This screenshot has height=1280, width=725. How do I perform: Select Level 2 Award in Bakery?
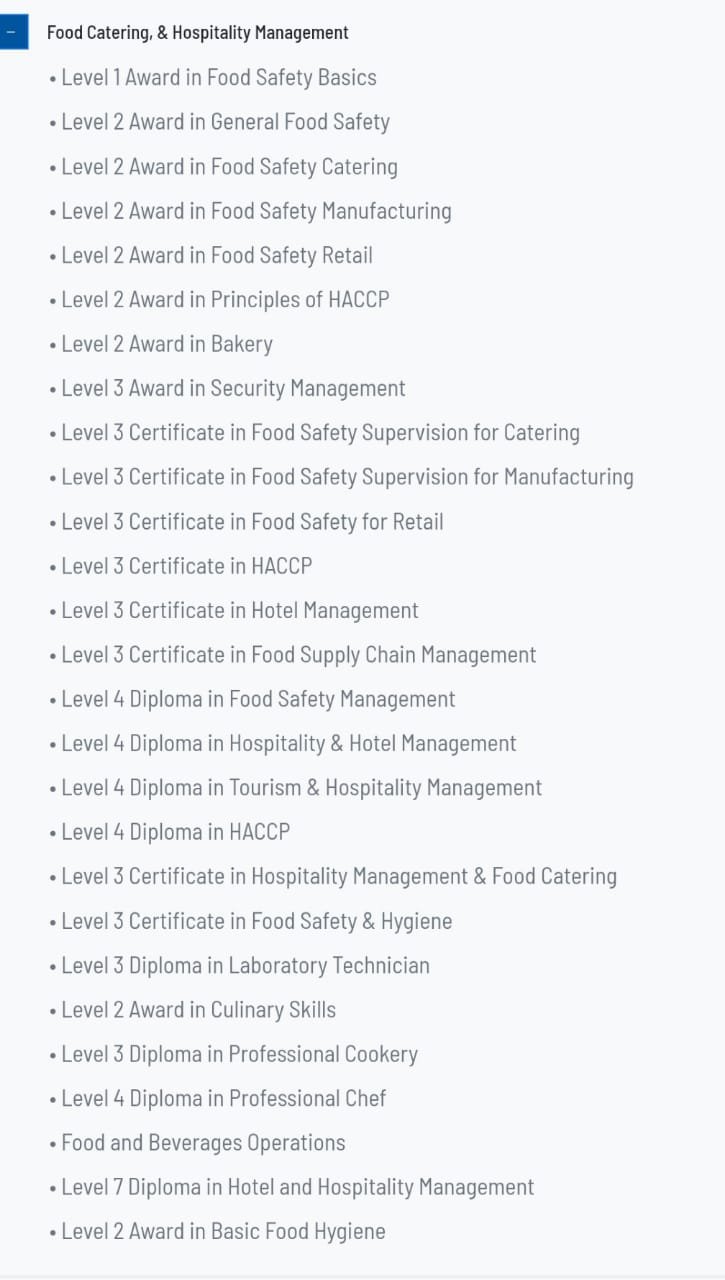click(x=167, y=344)
